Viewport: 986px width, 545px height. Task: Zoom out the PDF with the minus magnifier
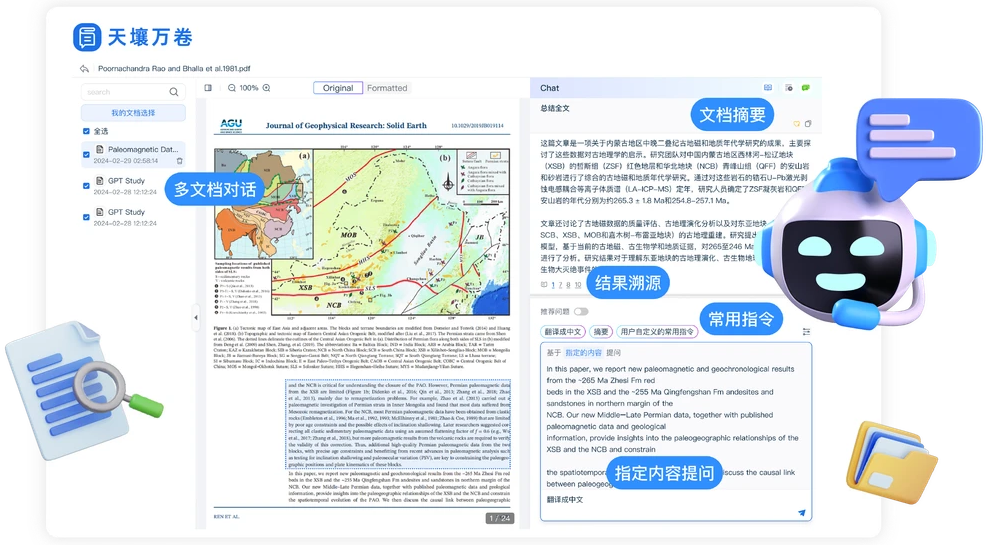[x=232, y=88]
